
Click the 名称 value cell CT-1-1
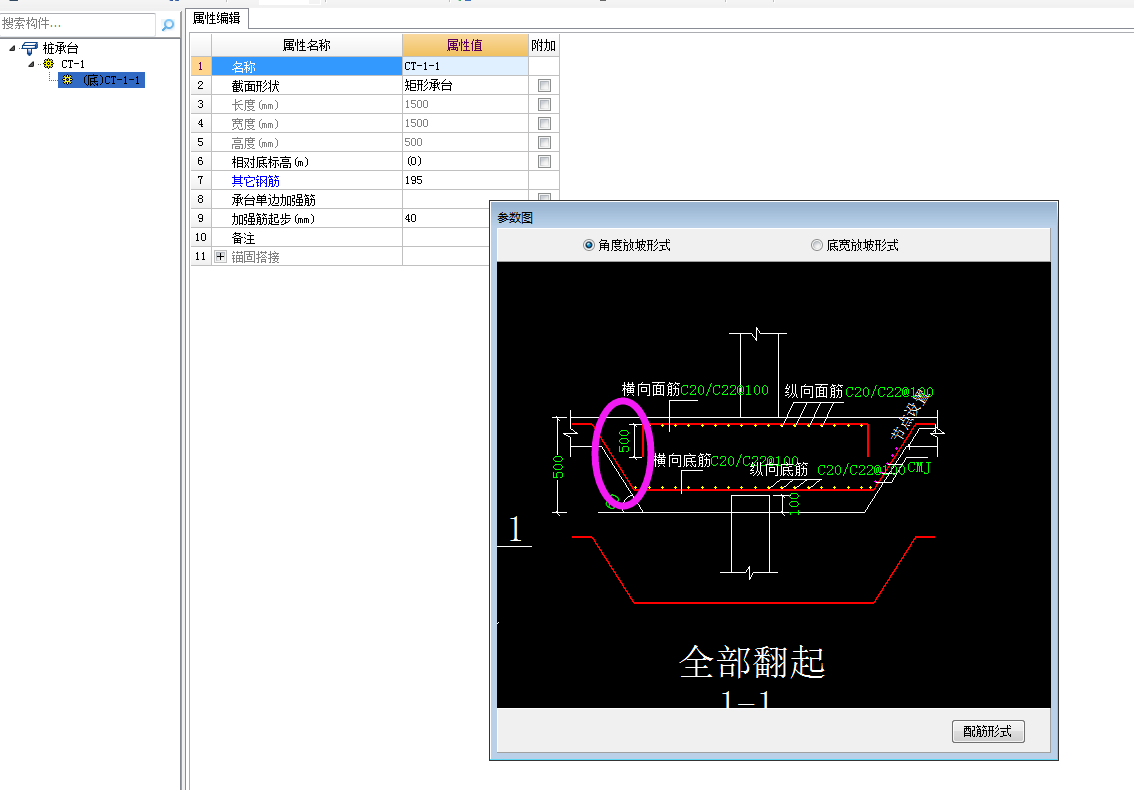(465, 66)
